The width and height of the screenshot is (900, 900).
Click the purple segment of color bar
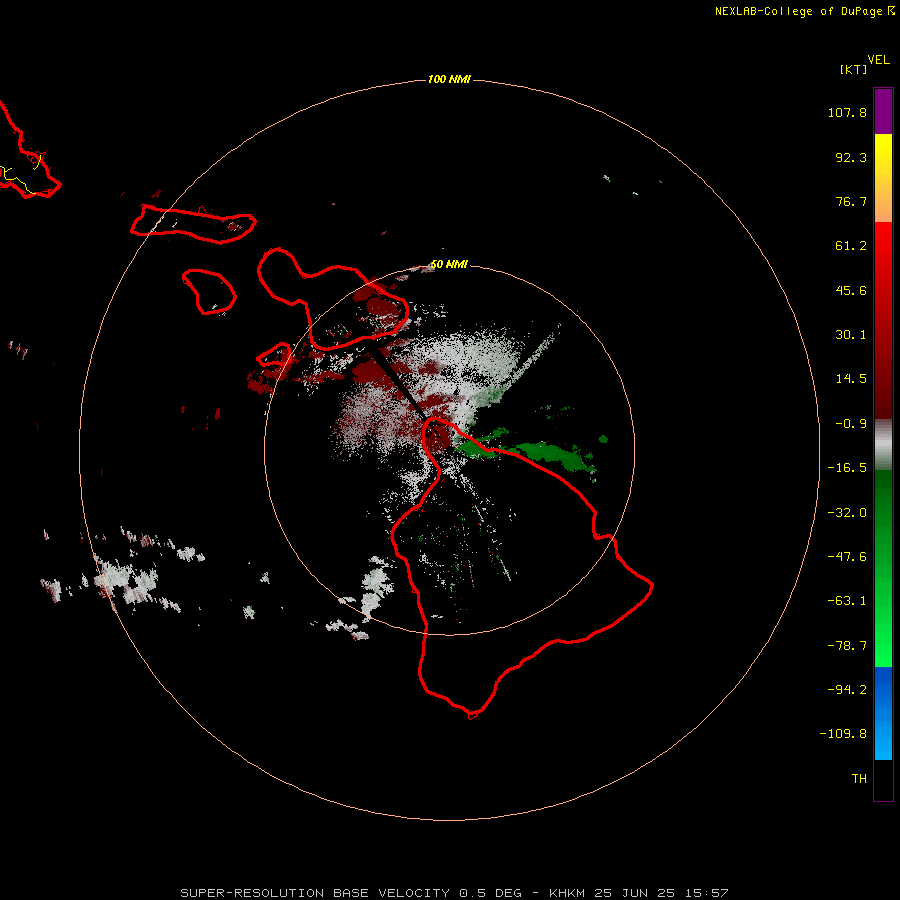[883, 111]
